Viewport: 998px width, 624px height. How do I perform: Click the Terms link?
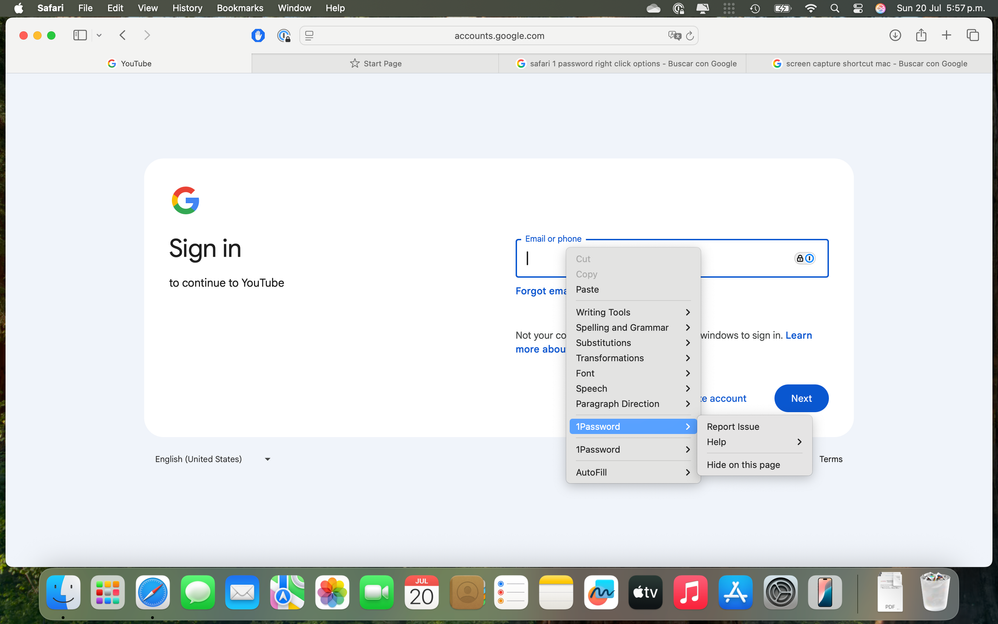tap(831, 459)
